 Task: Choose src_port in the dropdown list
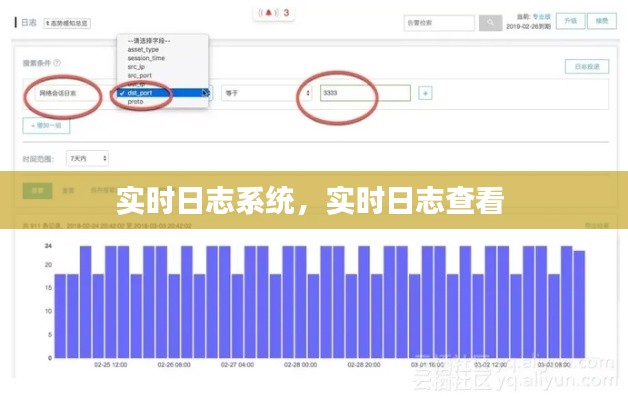point(140,75)
